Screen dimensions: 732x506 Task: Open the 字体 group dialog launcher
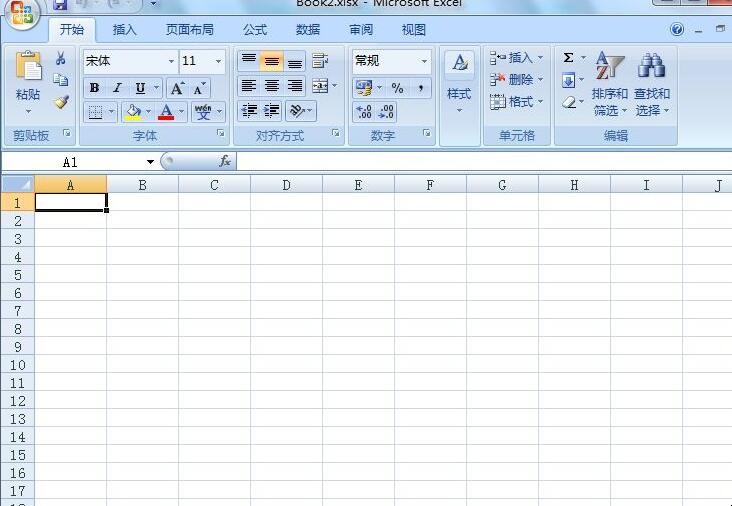coord(220,134)
